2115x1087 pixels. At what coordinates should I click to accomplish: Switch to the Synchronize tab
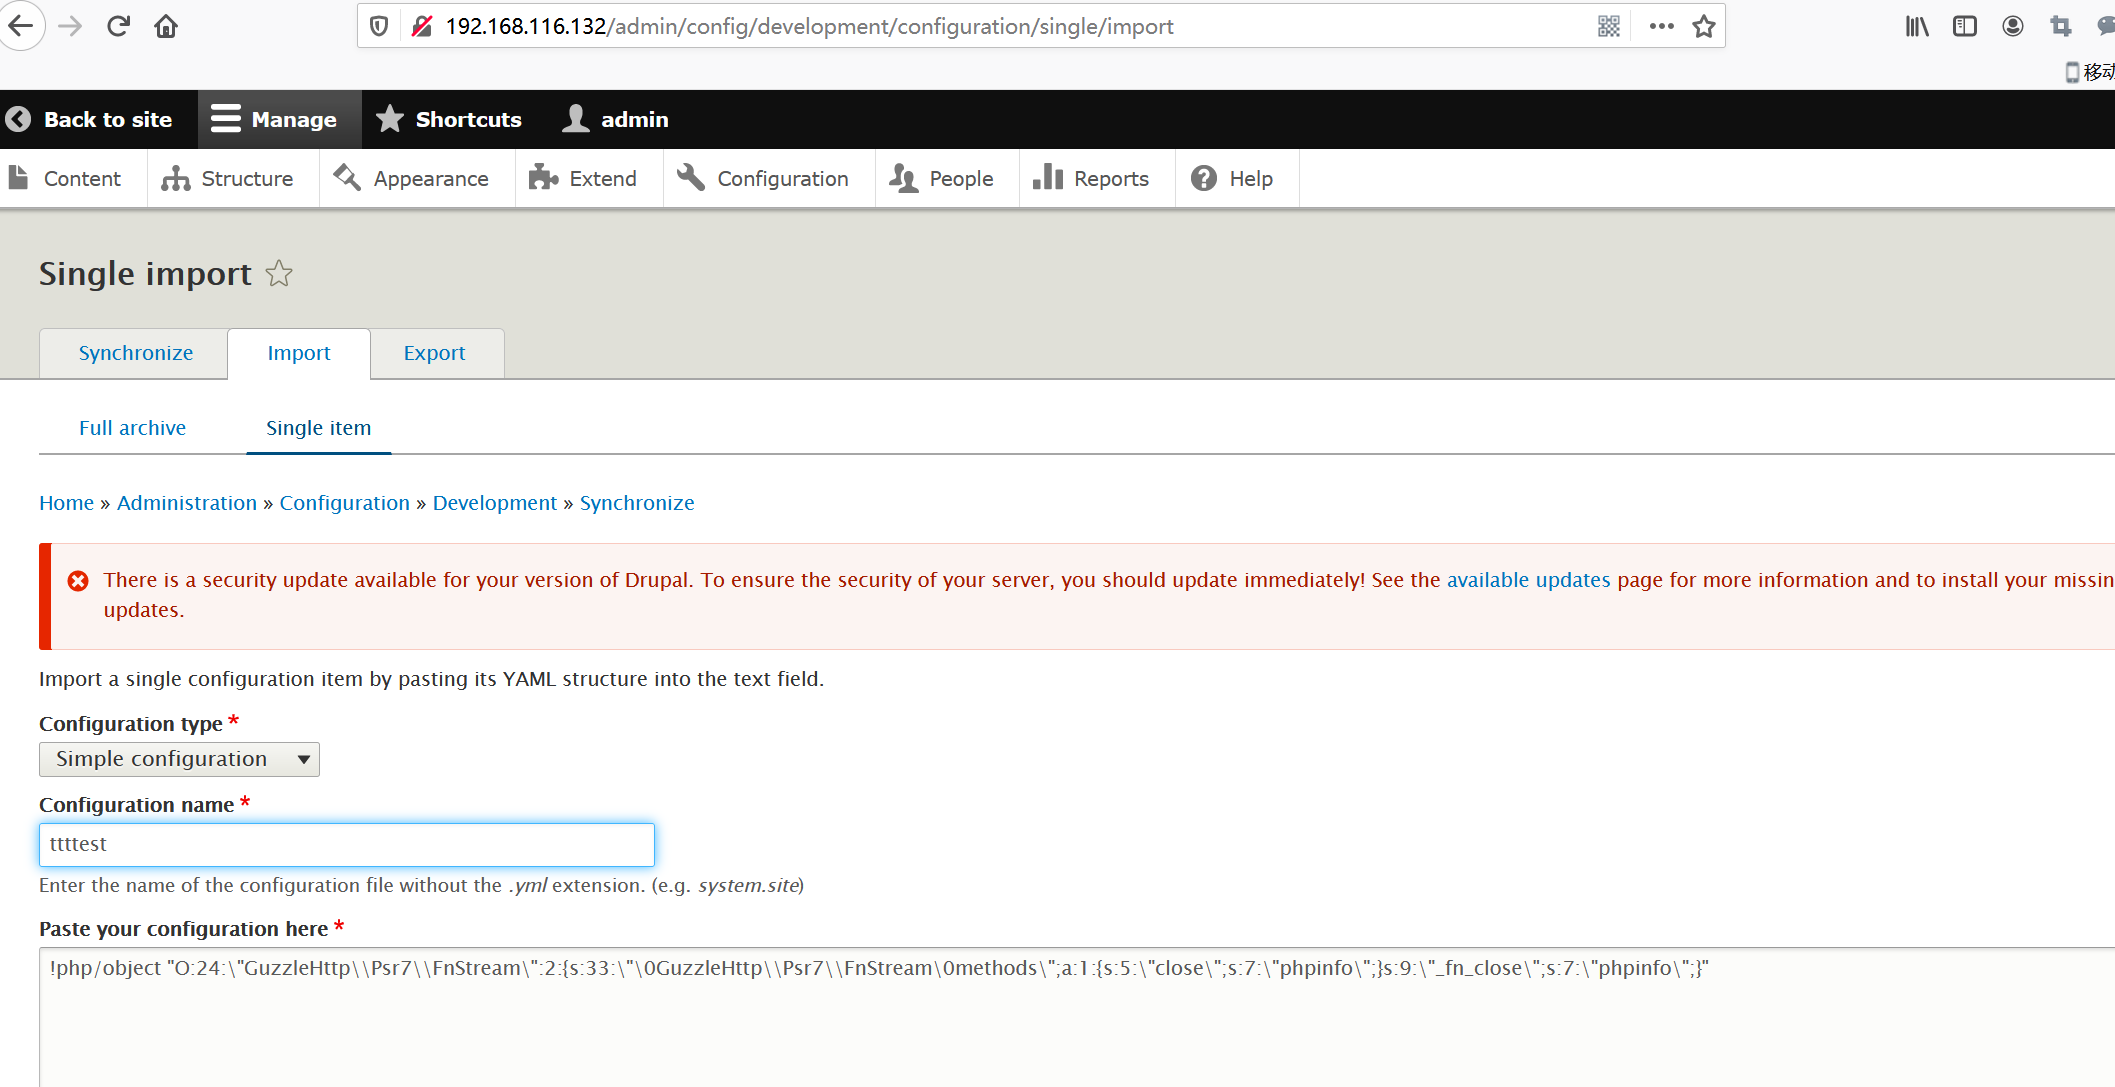[x=136, y=354]
